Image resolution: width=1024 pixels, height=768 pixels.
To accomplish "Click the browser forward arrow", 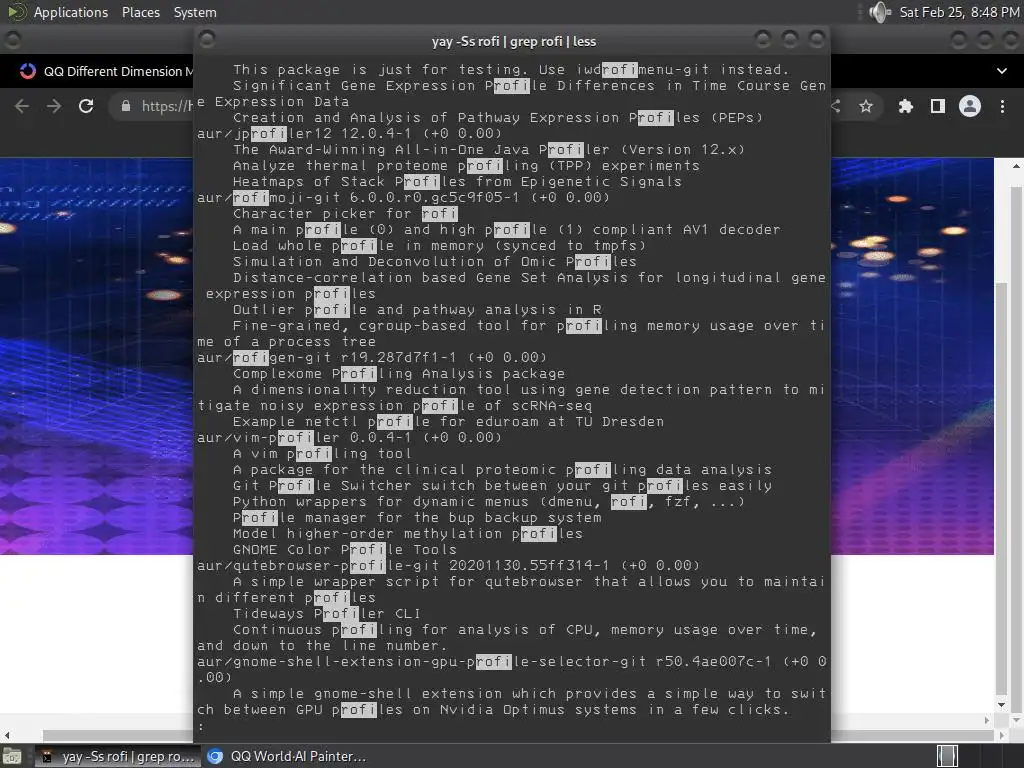I will click(54, 106).
